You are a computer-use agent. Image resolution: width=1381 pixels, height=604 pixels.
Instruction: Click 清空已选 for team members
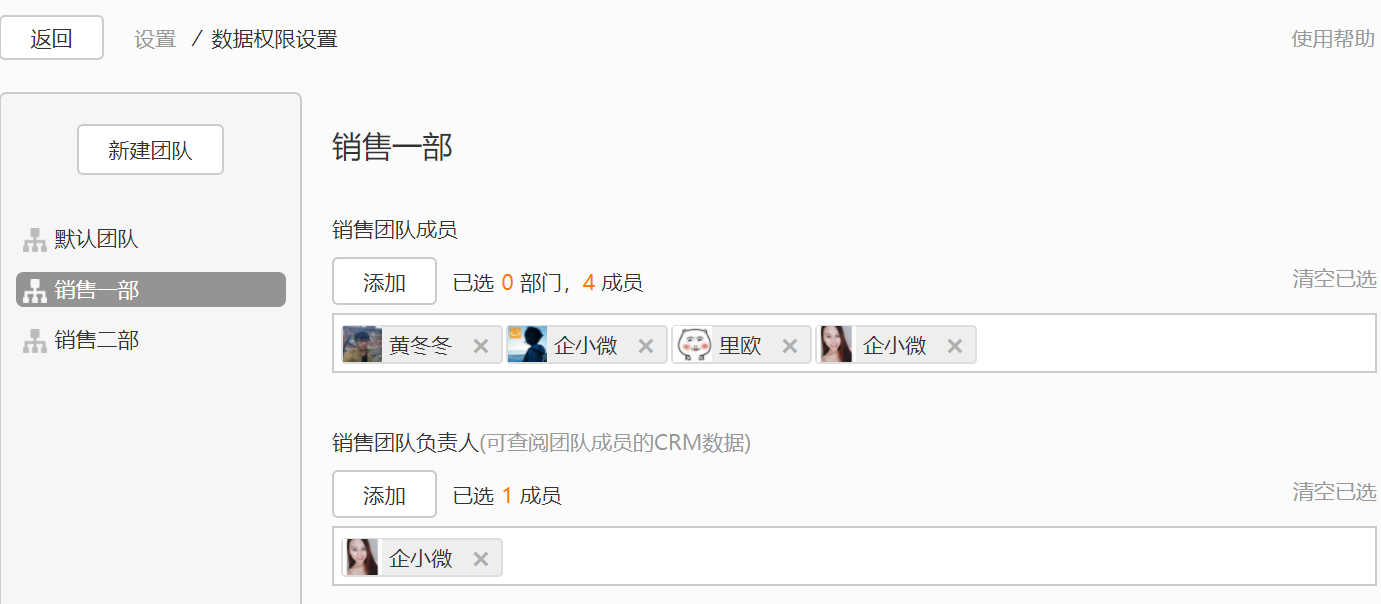point(1334,279)
